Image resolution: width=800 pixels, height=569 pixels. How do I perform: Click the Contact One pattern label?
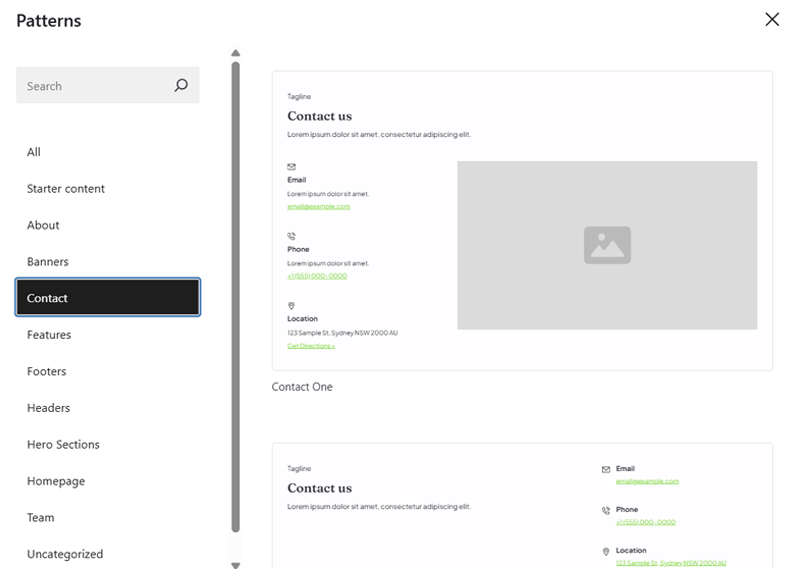point(302,387)
